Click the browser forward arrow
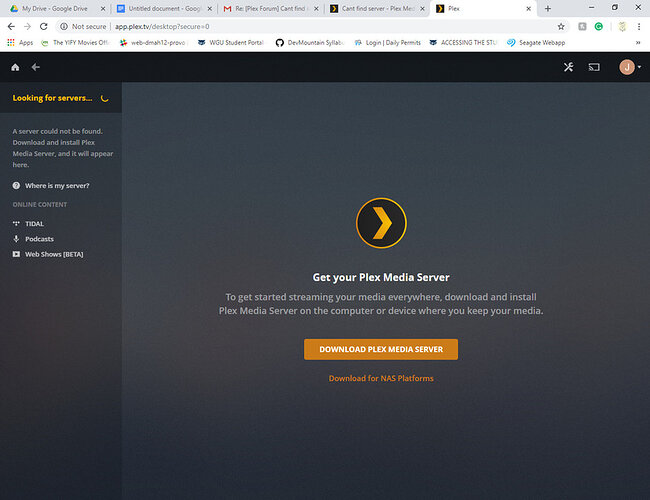Screen dimensions: 650x500 (27, 27)
